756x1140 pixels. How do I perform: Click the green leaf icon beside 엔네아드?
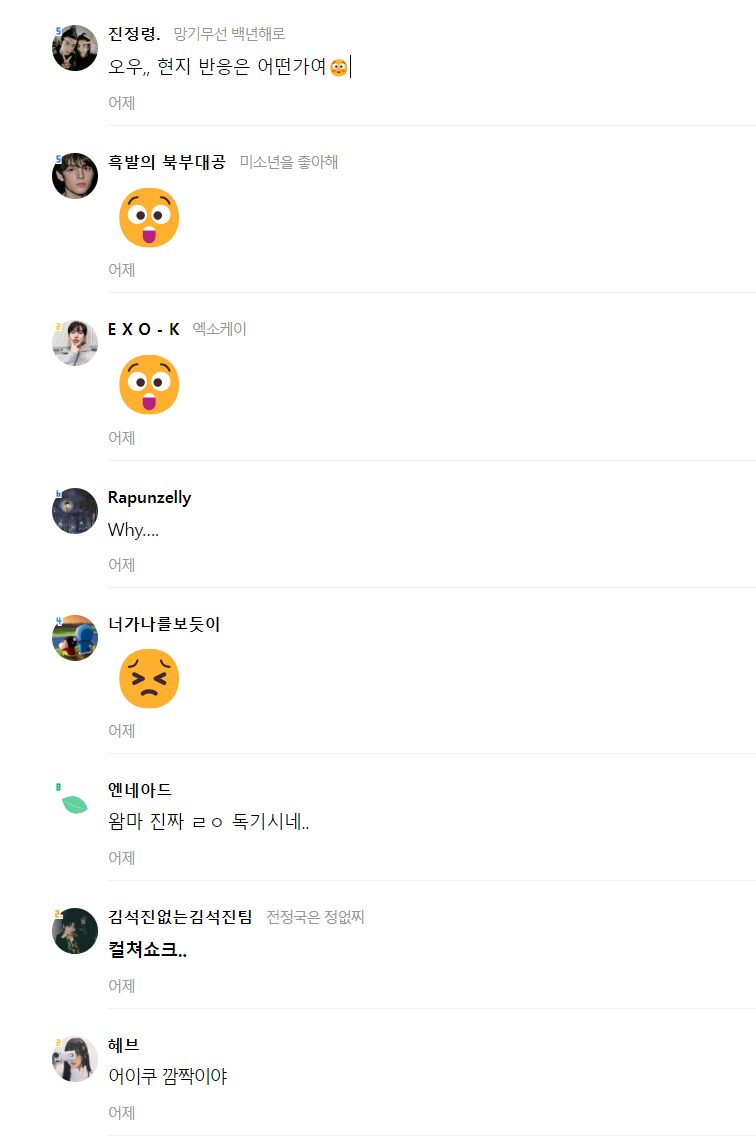coord(74,803)
